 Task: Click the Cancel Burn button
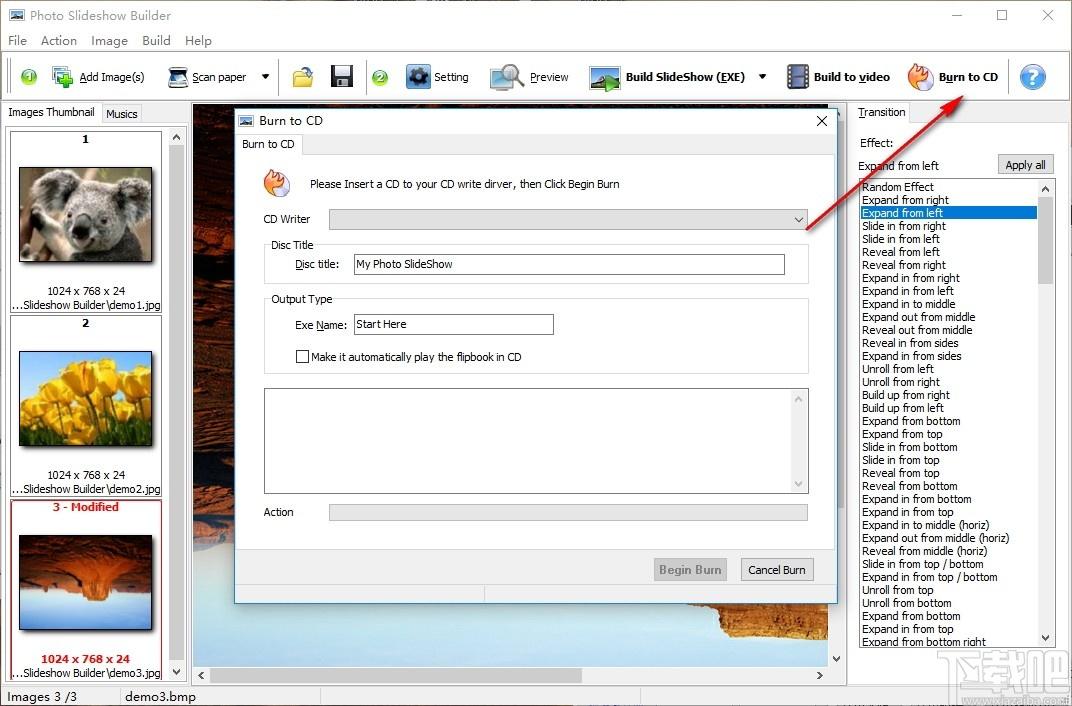[x=777, y=569]
